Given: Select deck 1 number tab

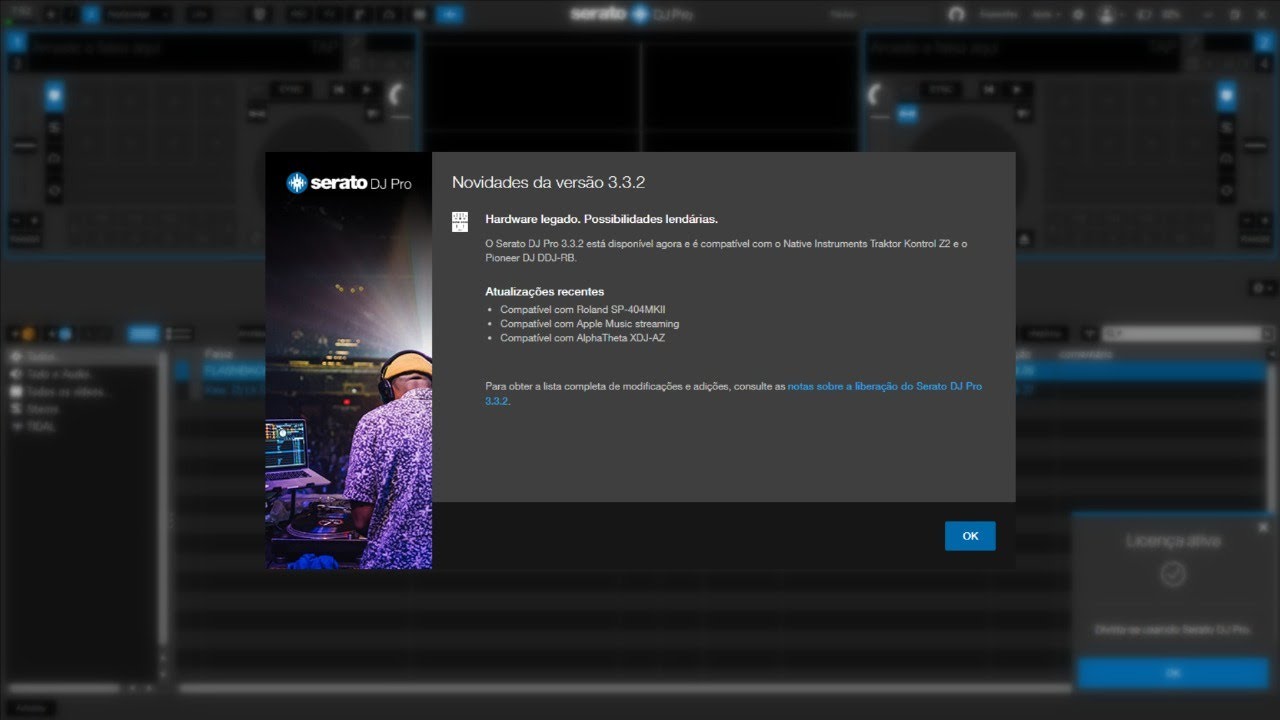Looking at the screenshot, I should coord(16,40).
